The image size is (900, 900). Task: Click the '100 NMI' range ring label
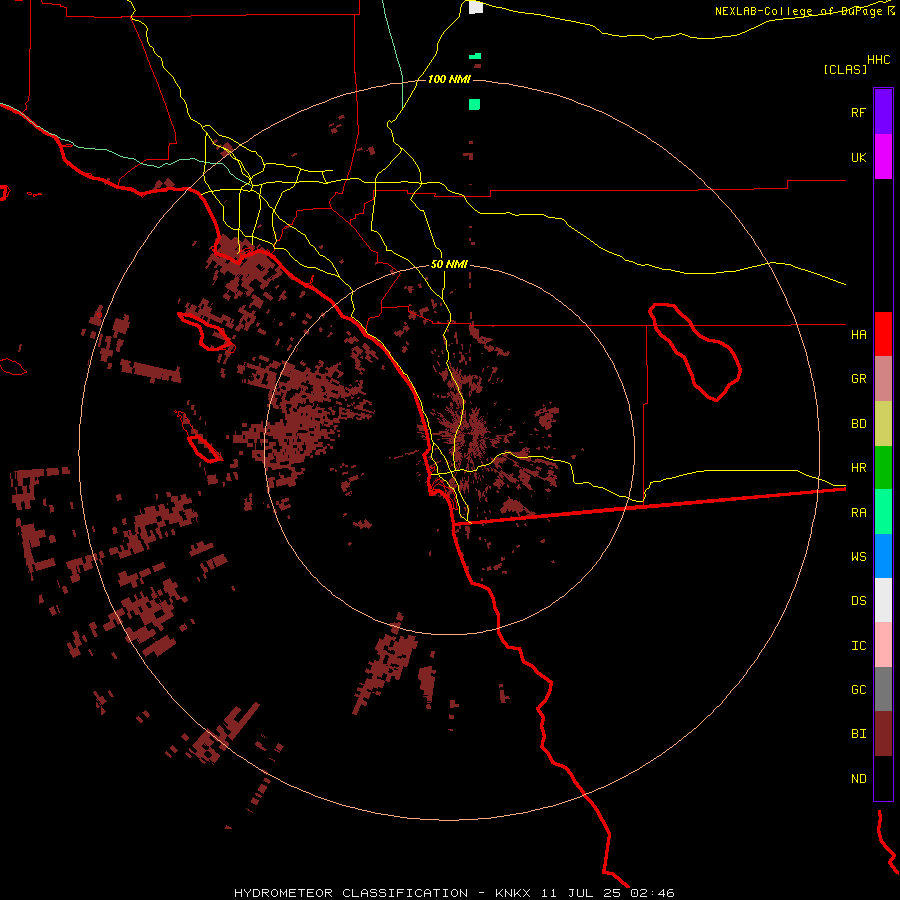click(x=449, y=79)
